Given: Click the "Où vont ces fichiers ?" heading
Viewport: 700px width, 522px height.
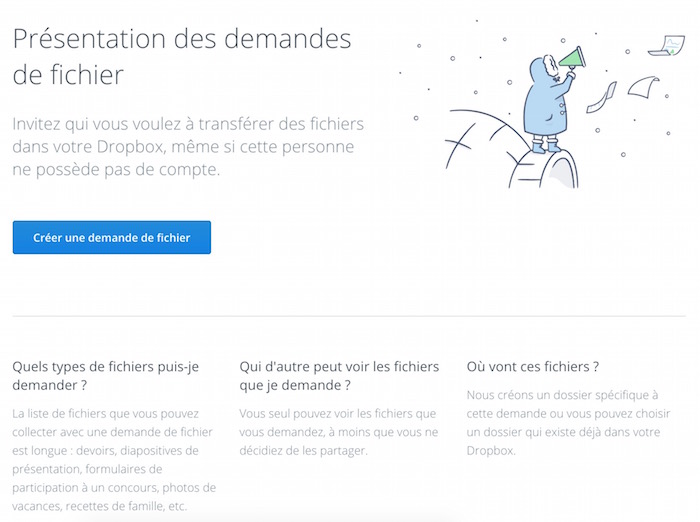Looking at the screenshot, I should pyautogui.click(x=533, y=367).
